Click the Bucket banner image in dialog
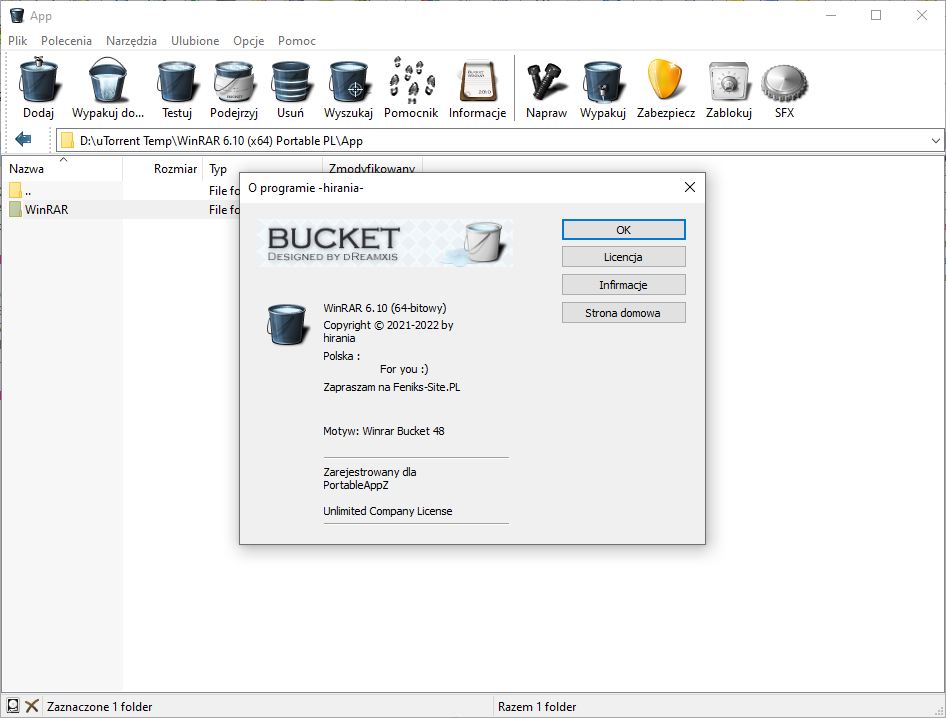 386,243
